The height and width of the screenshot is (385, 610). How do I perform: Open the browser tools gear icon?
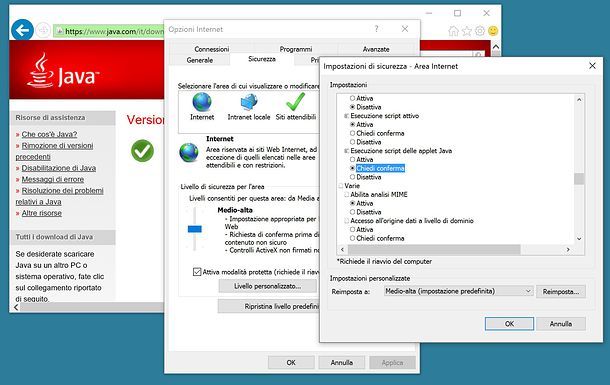click(x=480, y=31)
